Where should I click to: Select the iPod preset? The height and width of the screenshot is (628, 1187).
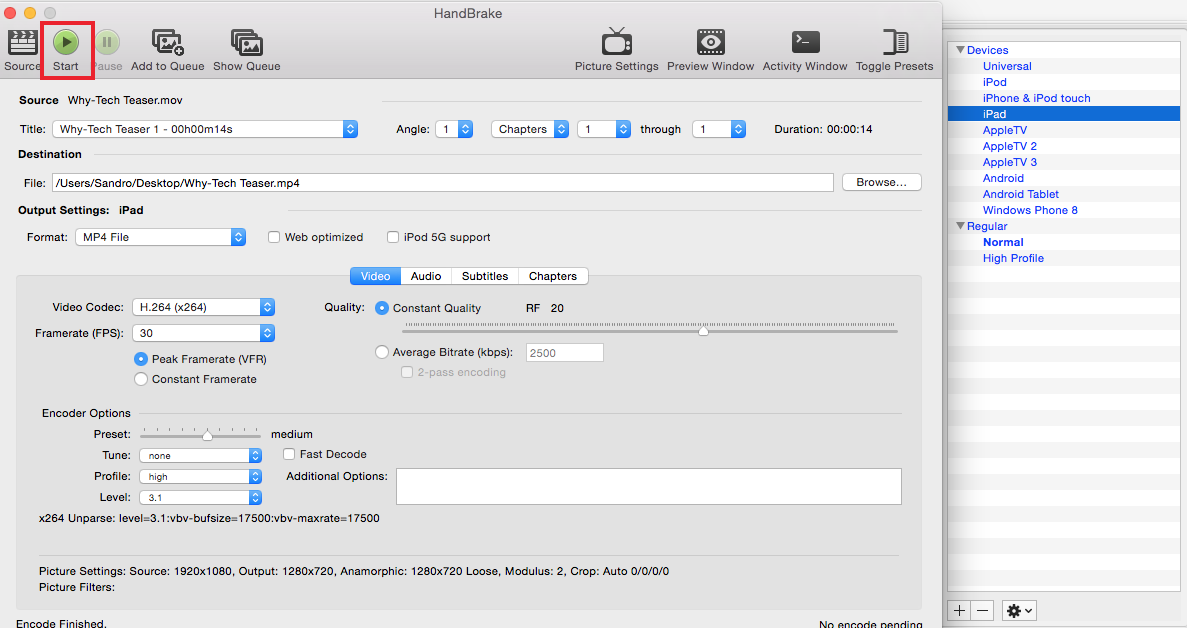point(995,82)
